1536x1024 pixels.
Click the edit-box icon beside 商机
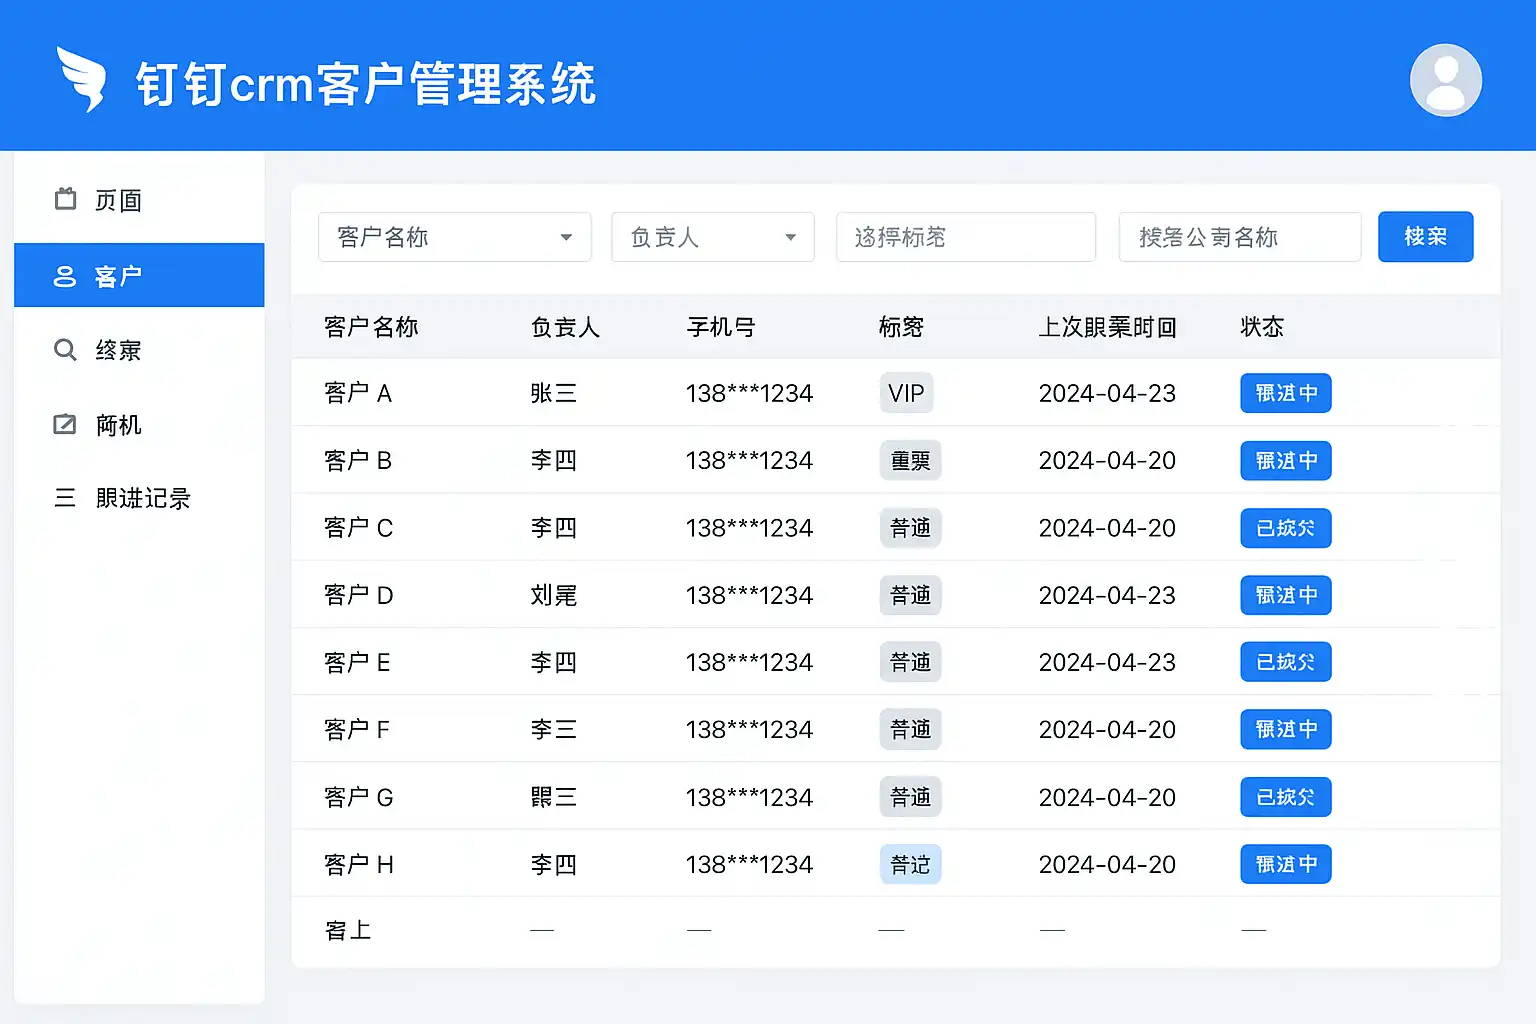[x=65, y=424]
